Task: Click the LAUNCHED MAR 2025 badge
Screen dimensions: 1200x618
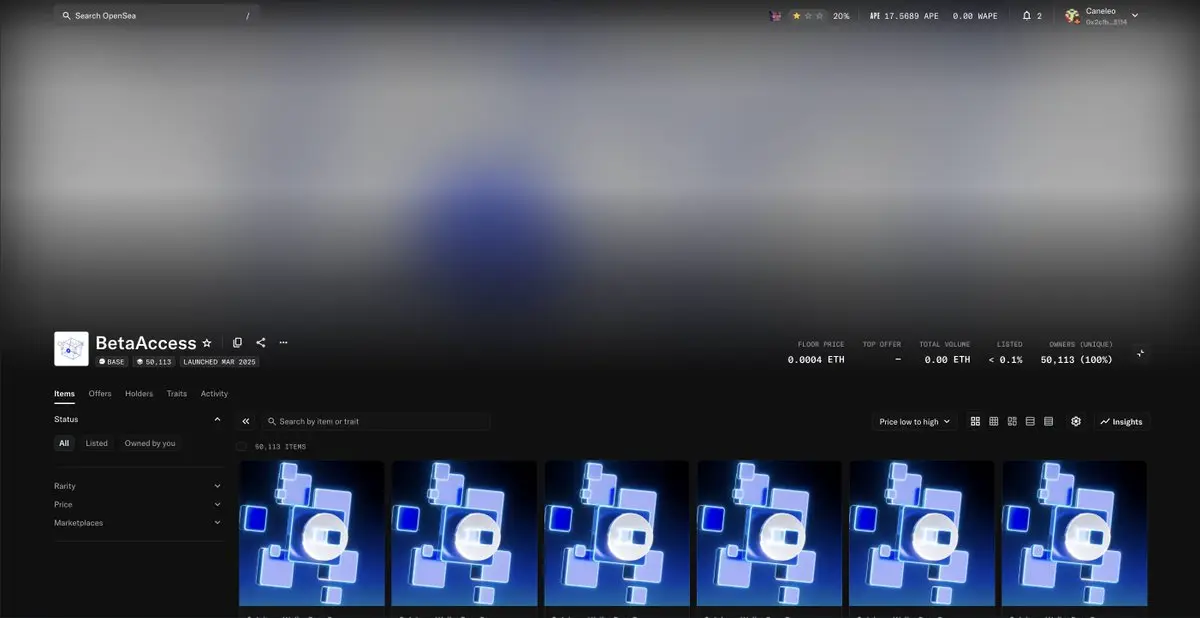Action: [219, 361]
